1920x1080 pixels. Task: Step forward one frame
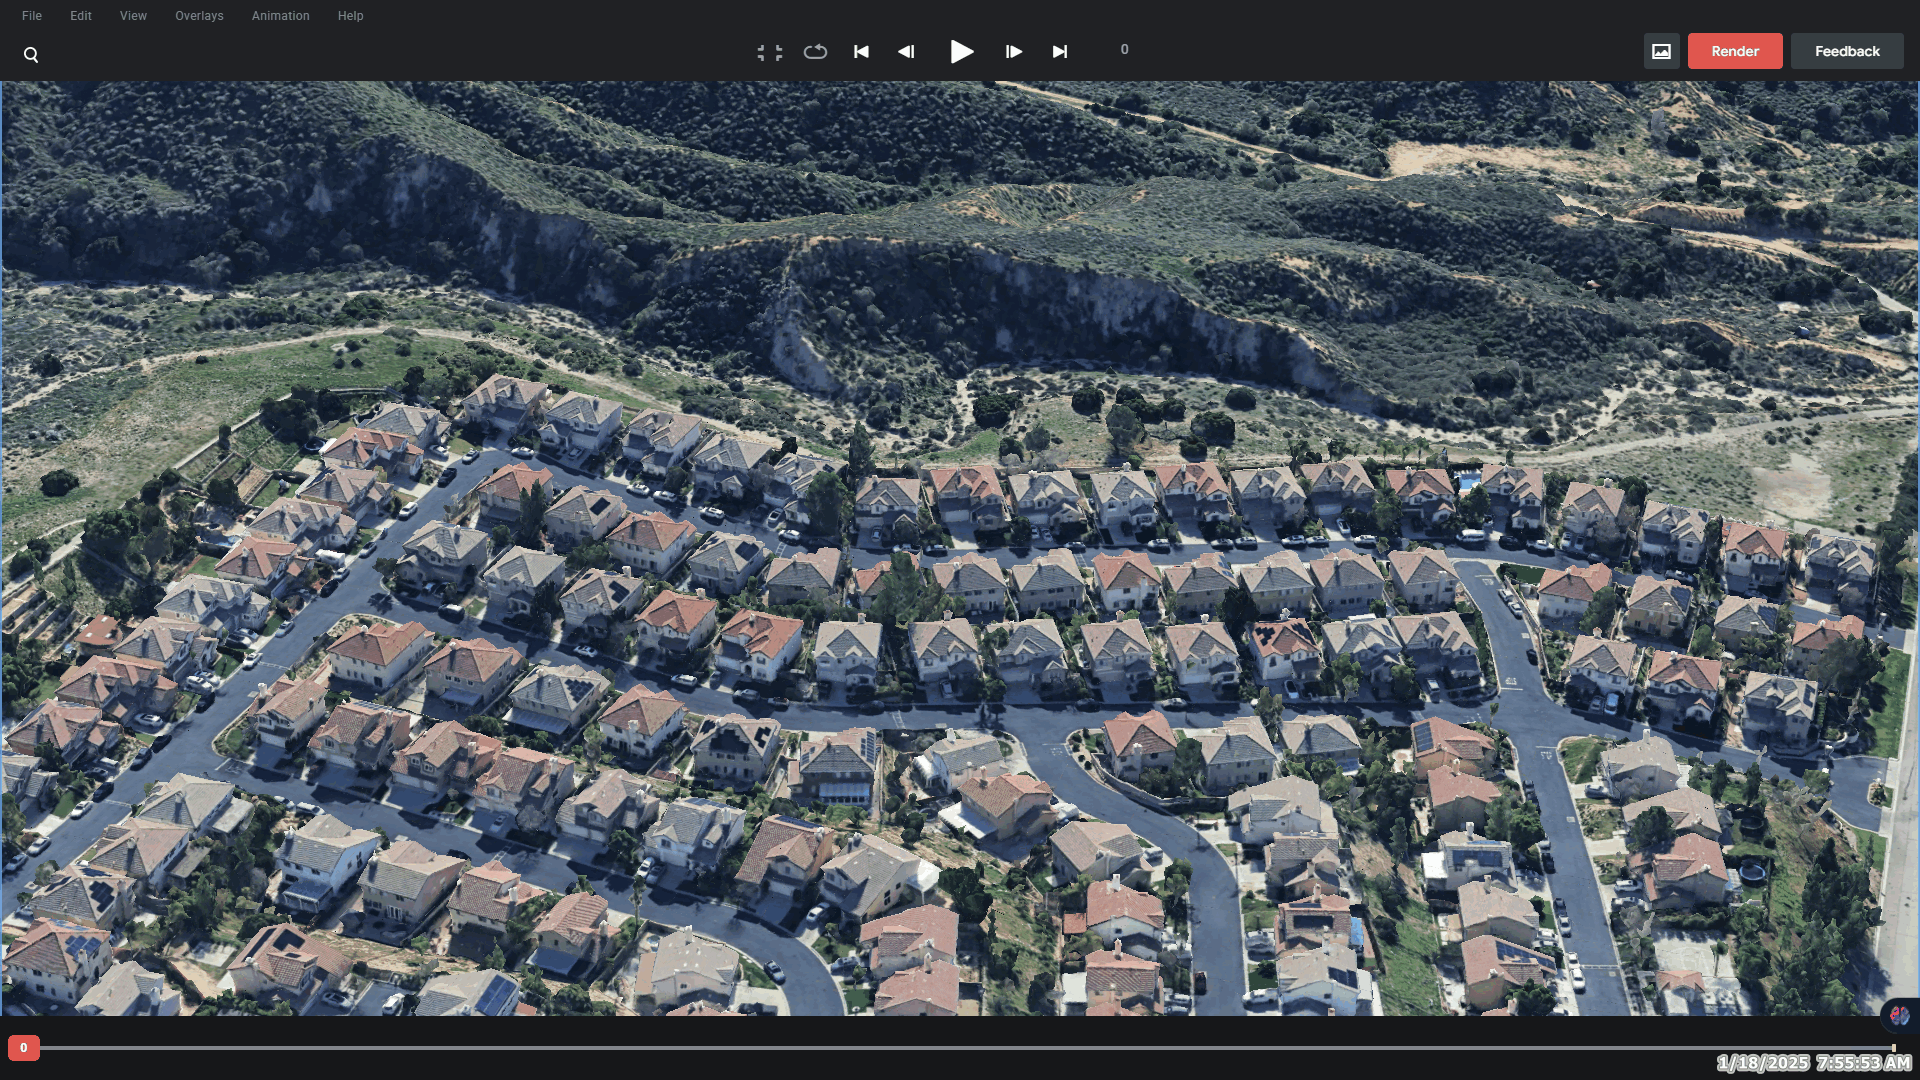(1014, 51)
